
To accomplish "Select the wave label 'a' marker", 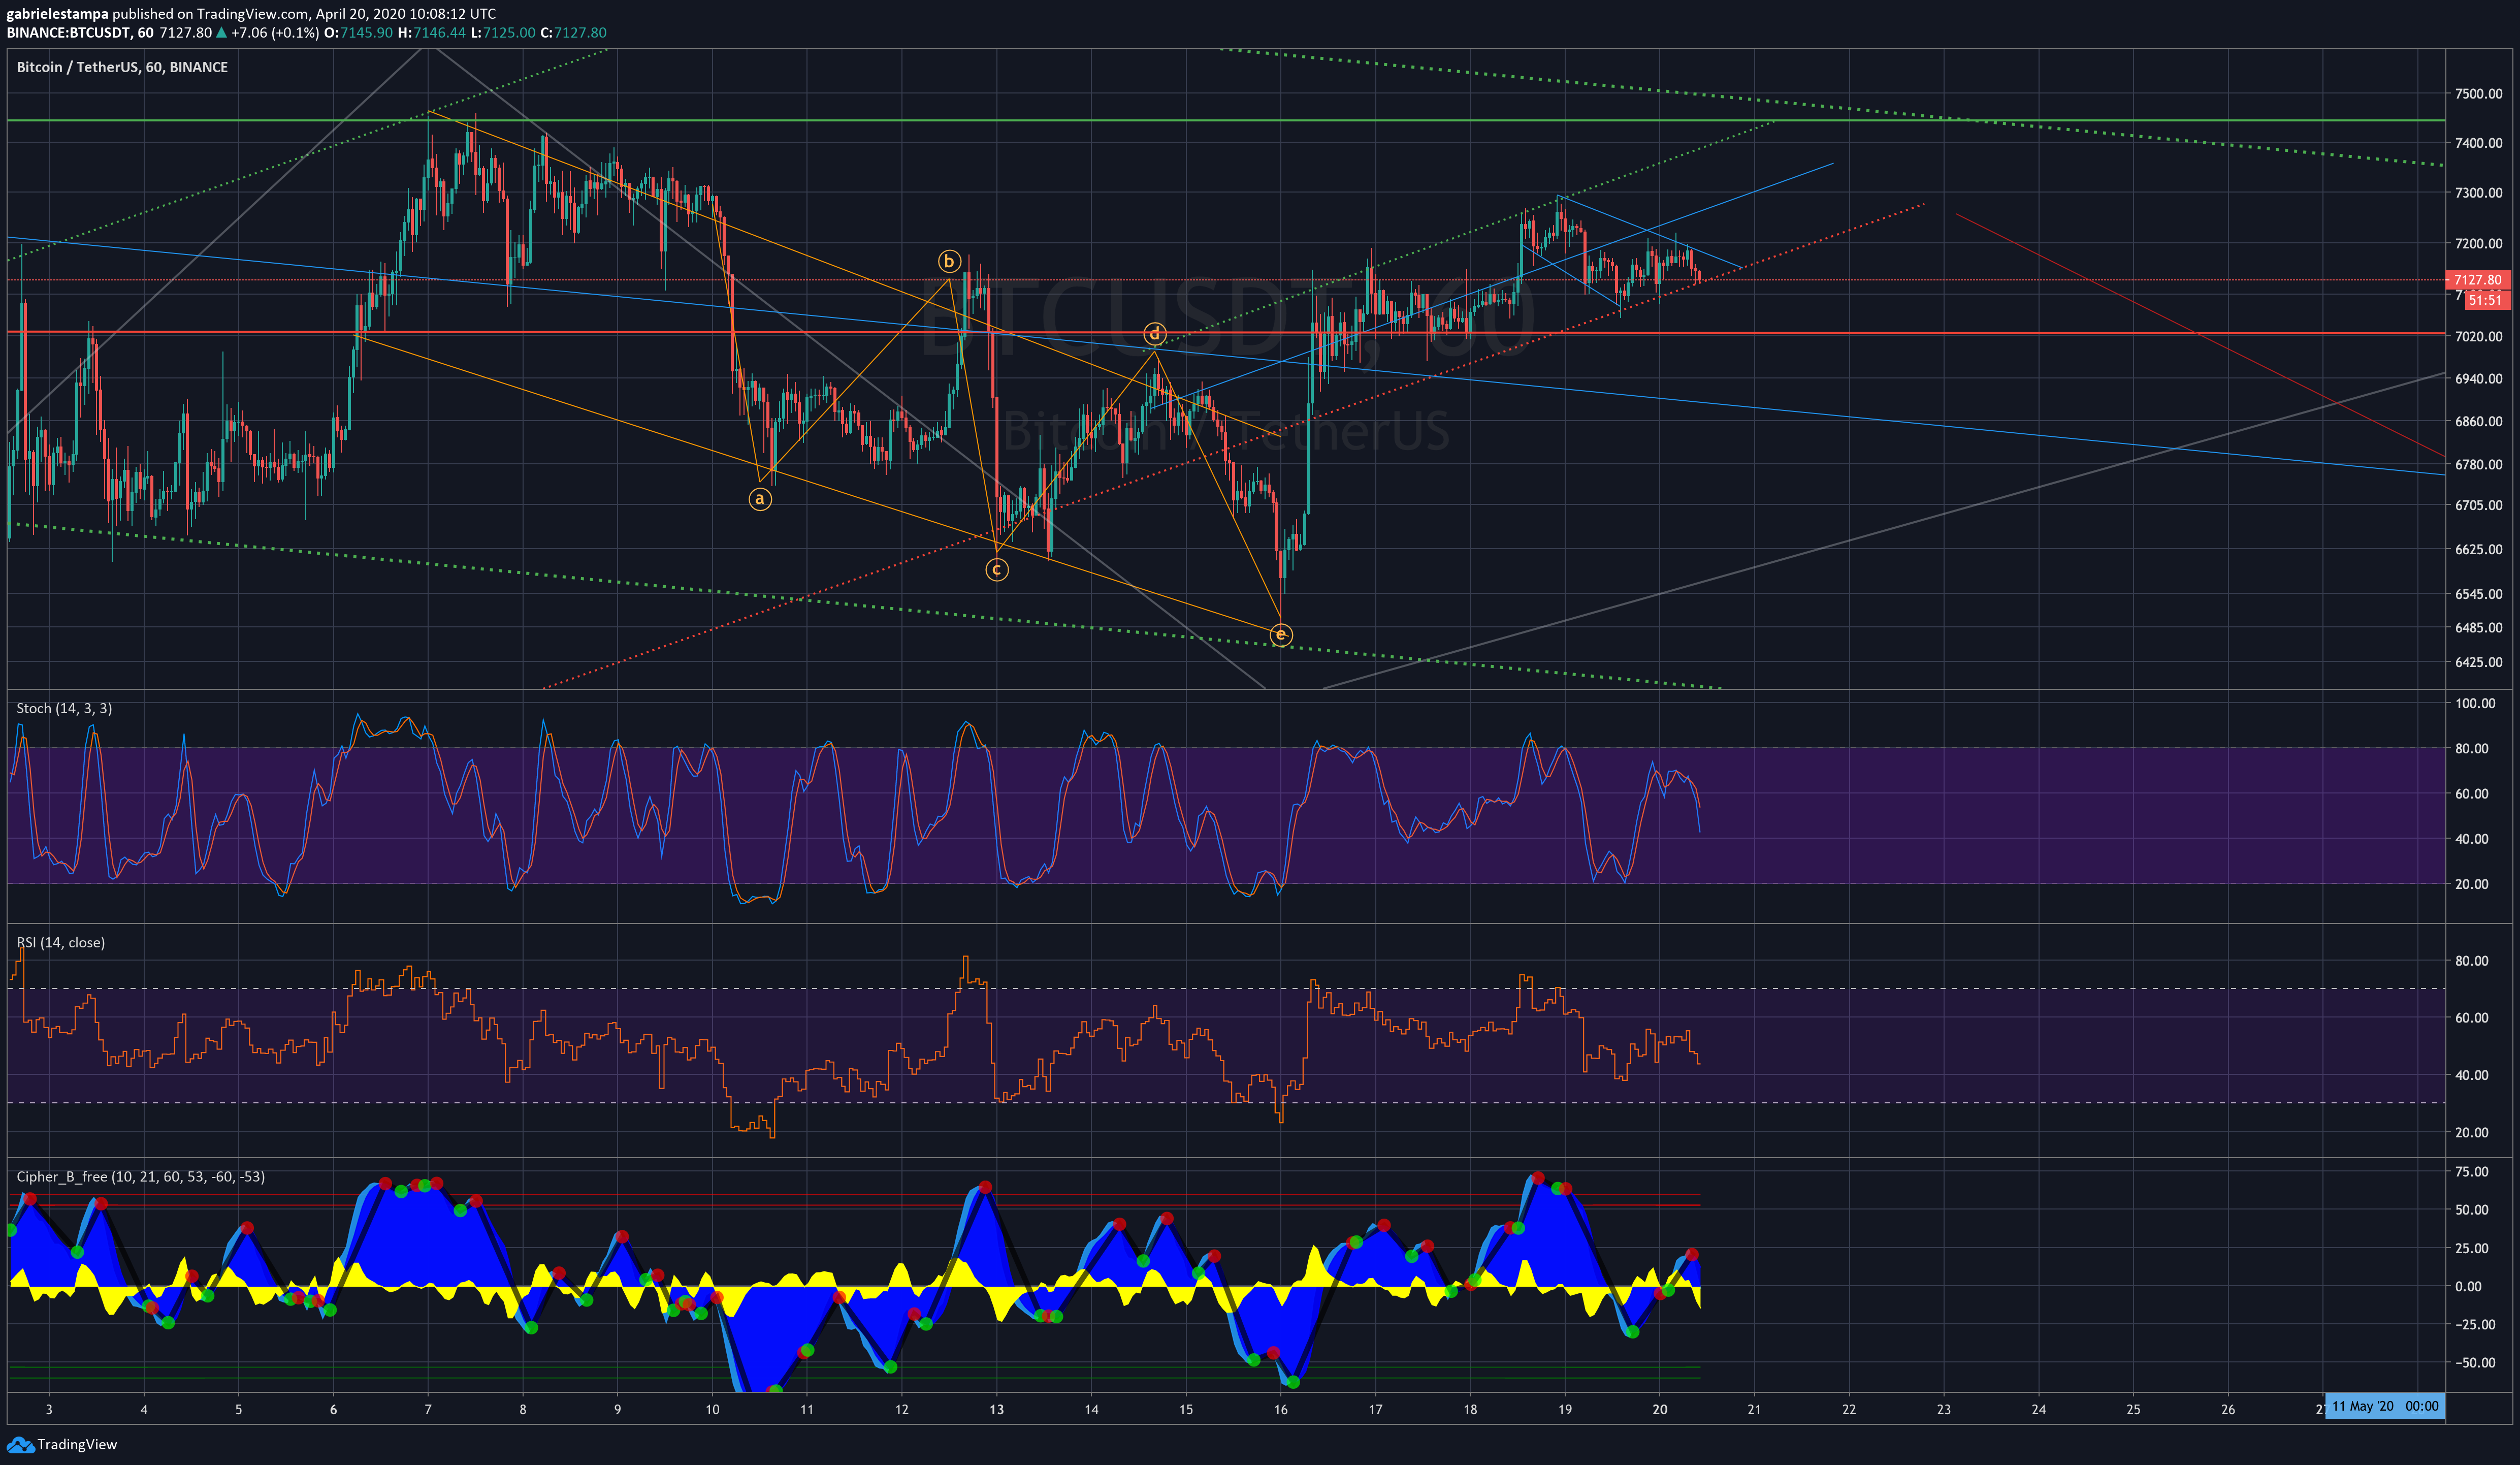I will coord(760,498).
